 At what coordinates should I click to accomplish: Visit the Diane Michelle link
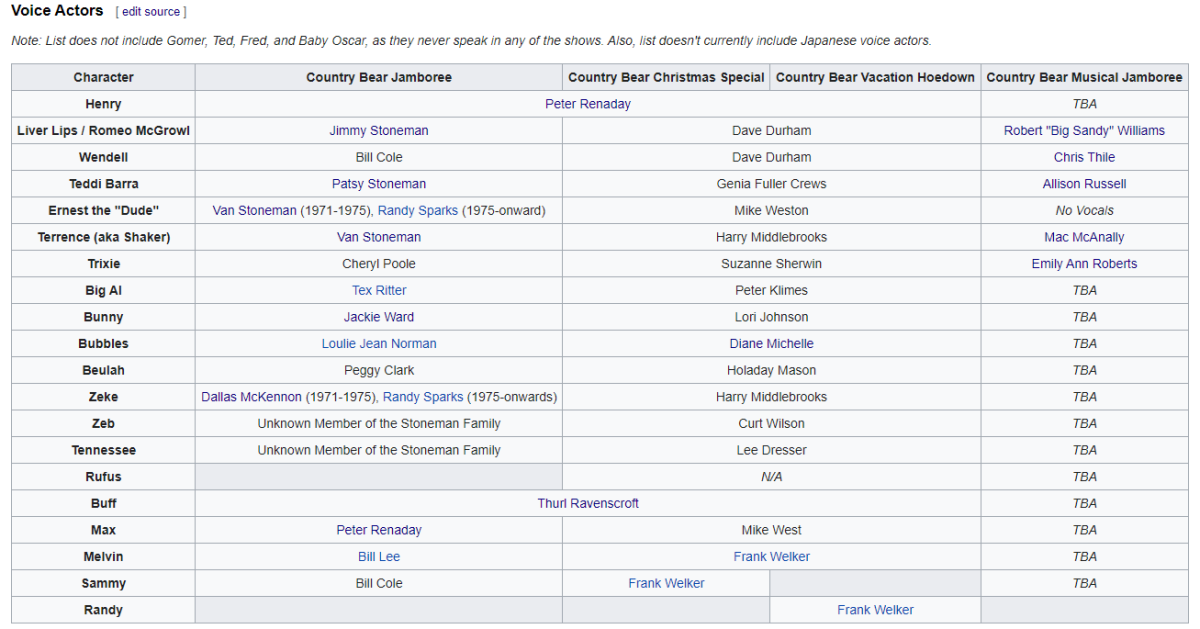771,344
